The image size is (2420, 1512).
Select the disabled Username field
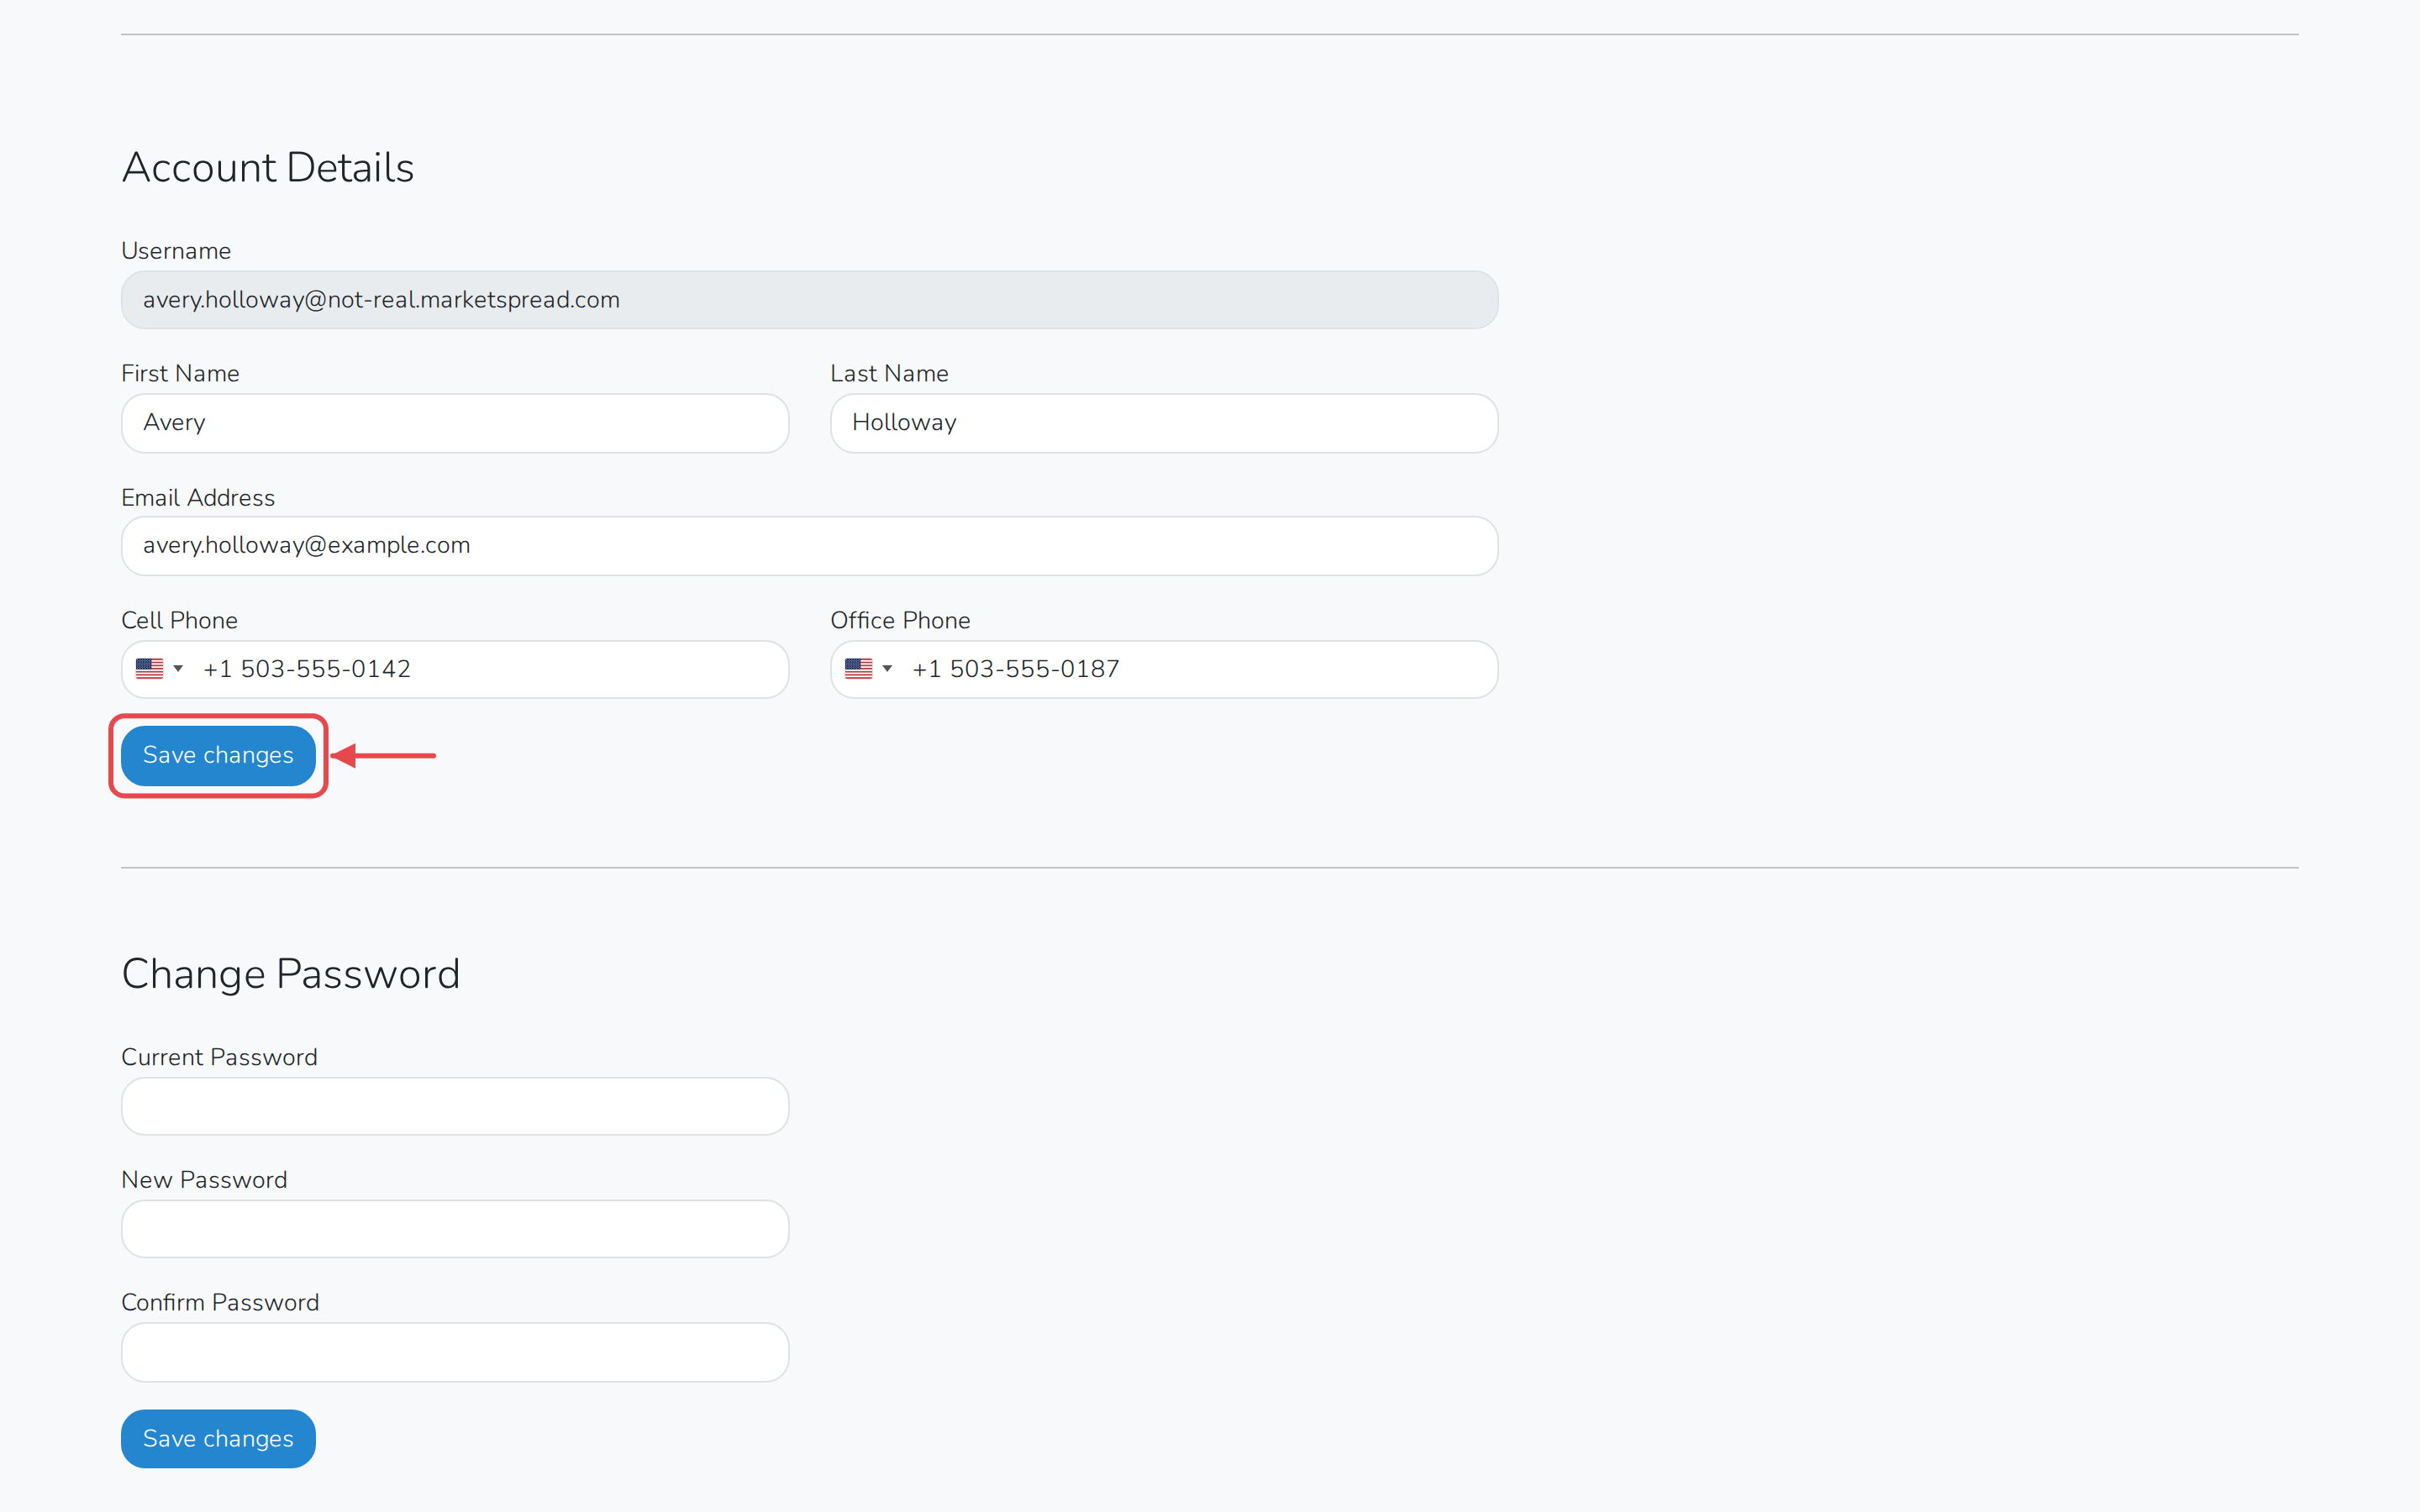pyautogui.click(x=809, y=300)
